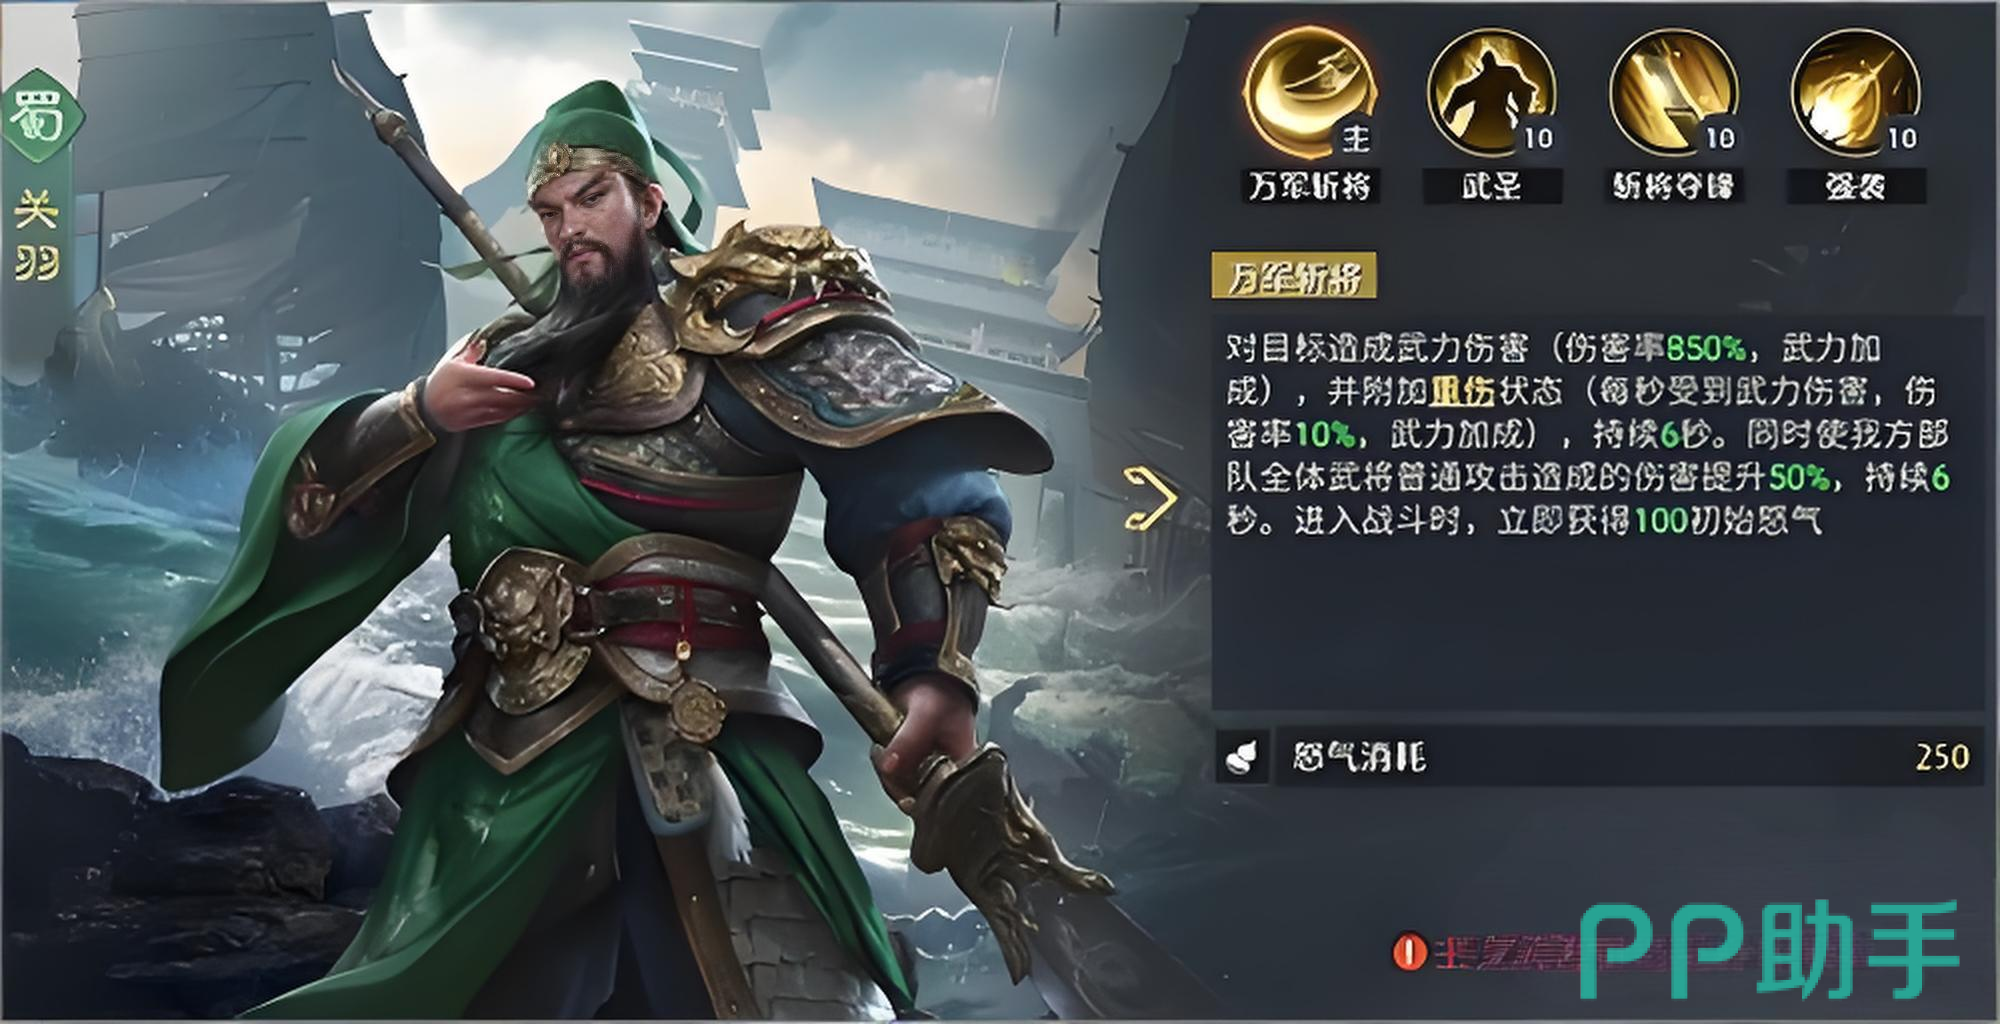The image size is (2000, 1024).
Task: Open the 万军斩将 label under first skill
Action: point(1310,186)
